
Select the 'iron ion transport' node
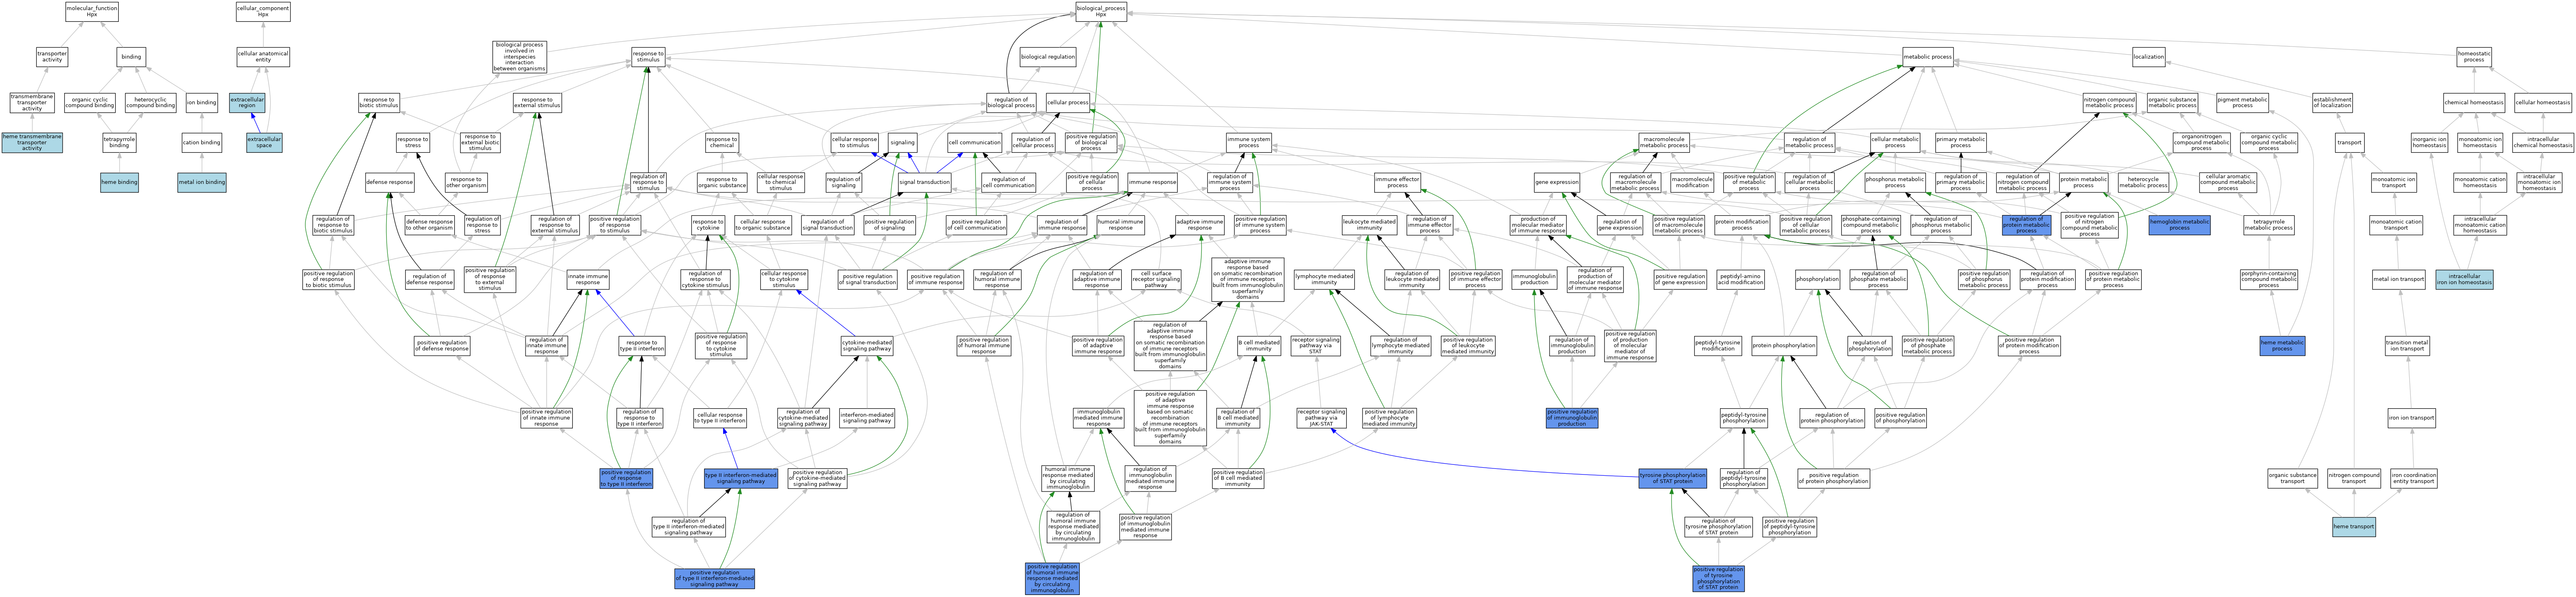(x=2412, y=418)
